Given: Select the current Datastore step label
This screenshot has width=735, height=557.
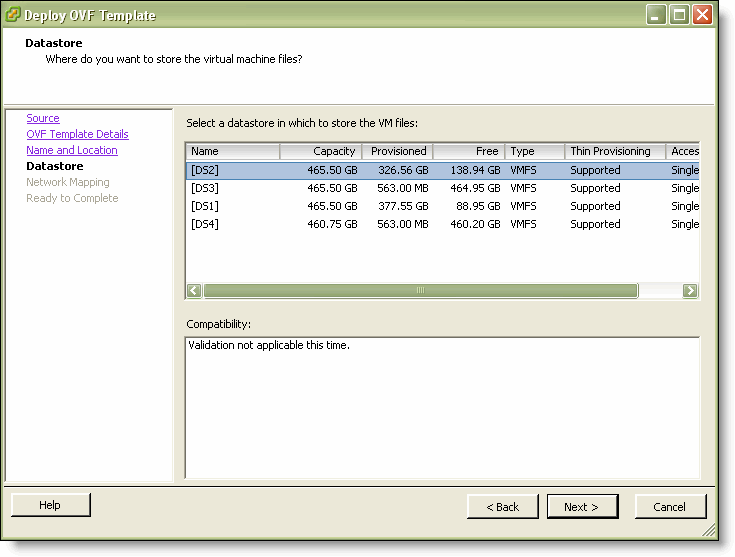Looking at the screenshot, I should (55, 166).
